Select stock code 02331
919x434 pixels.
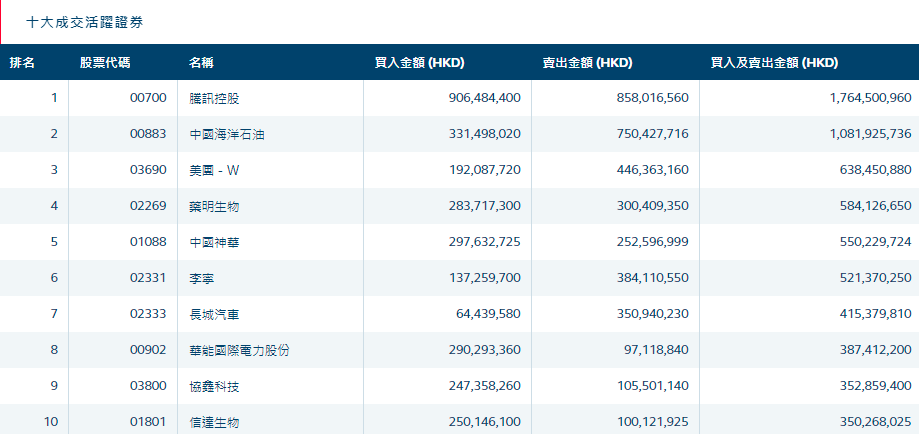click(148, 278)
